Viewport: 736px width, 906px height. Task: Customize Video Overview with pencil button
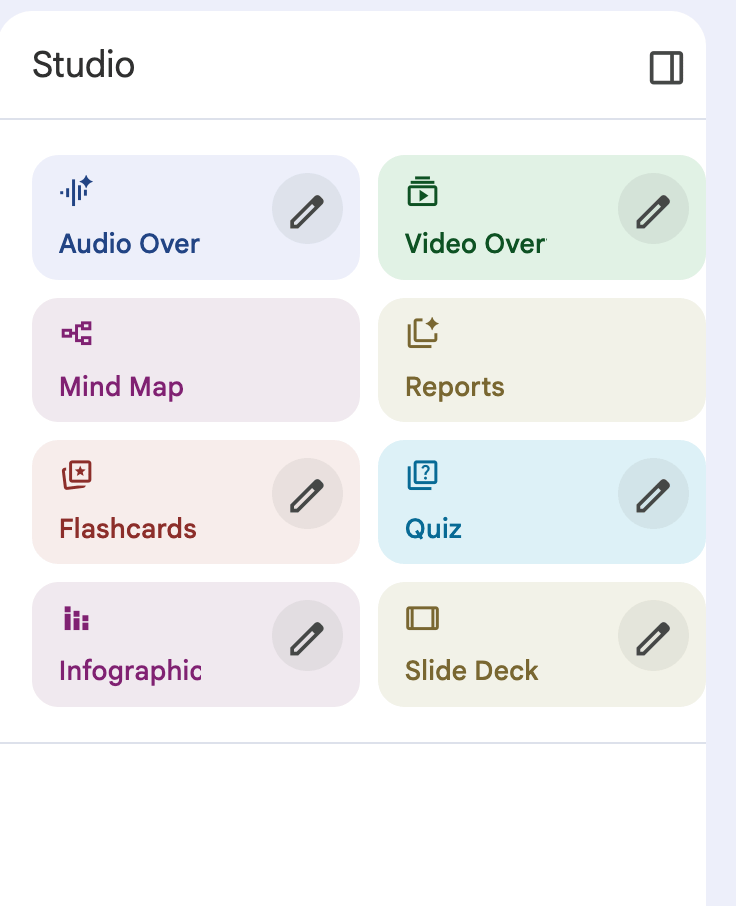coord(653,209)
